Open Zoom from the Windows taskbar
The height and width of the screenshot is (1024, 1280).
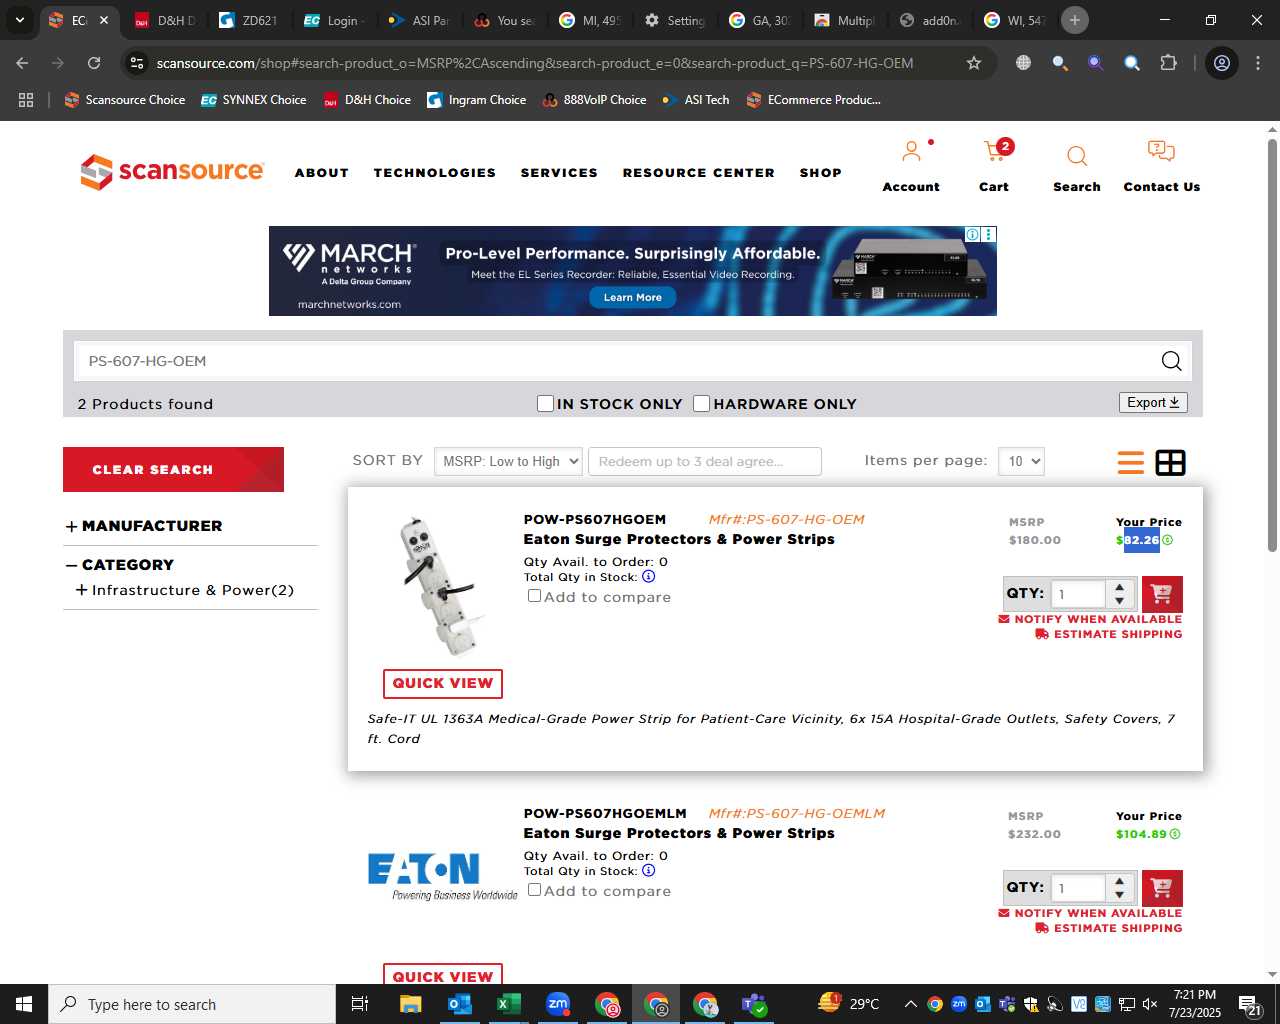pyautogui.click(x=558, y=1004)
